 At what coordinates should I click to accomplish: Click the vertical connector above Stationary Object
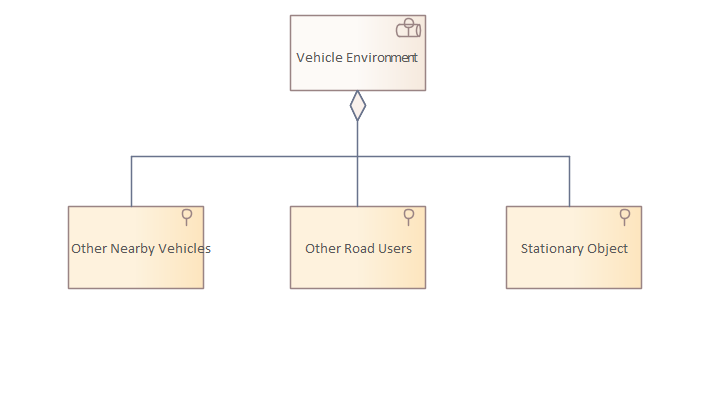569,182
